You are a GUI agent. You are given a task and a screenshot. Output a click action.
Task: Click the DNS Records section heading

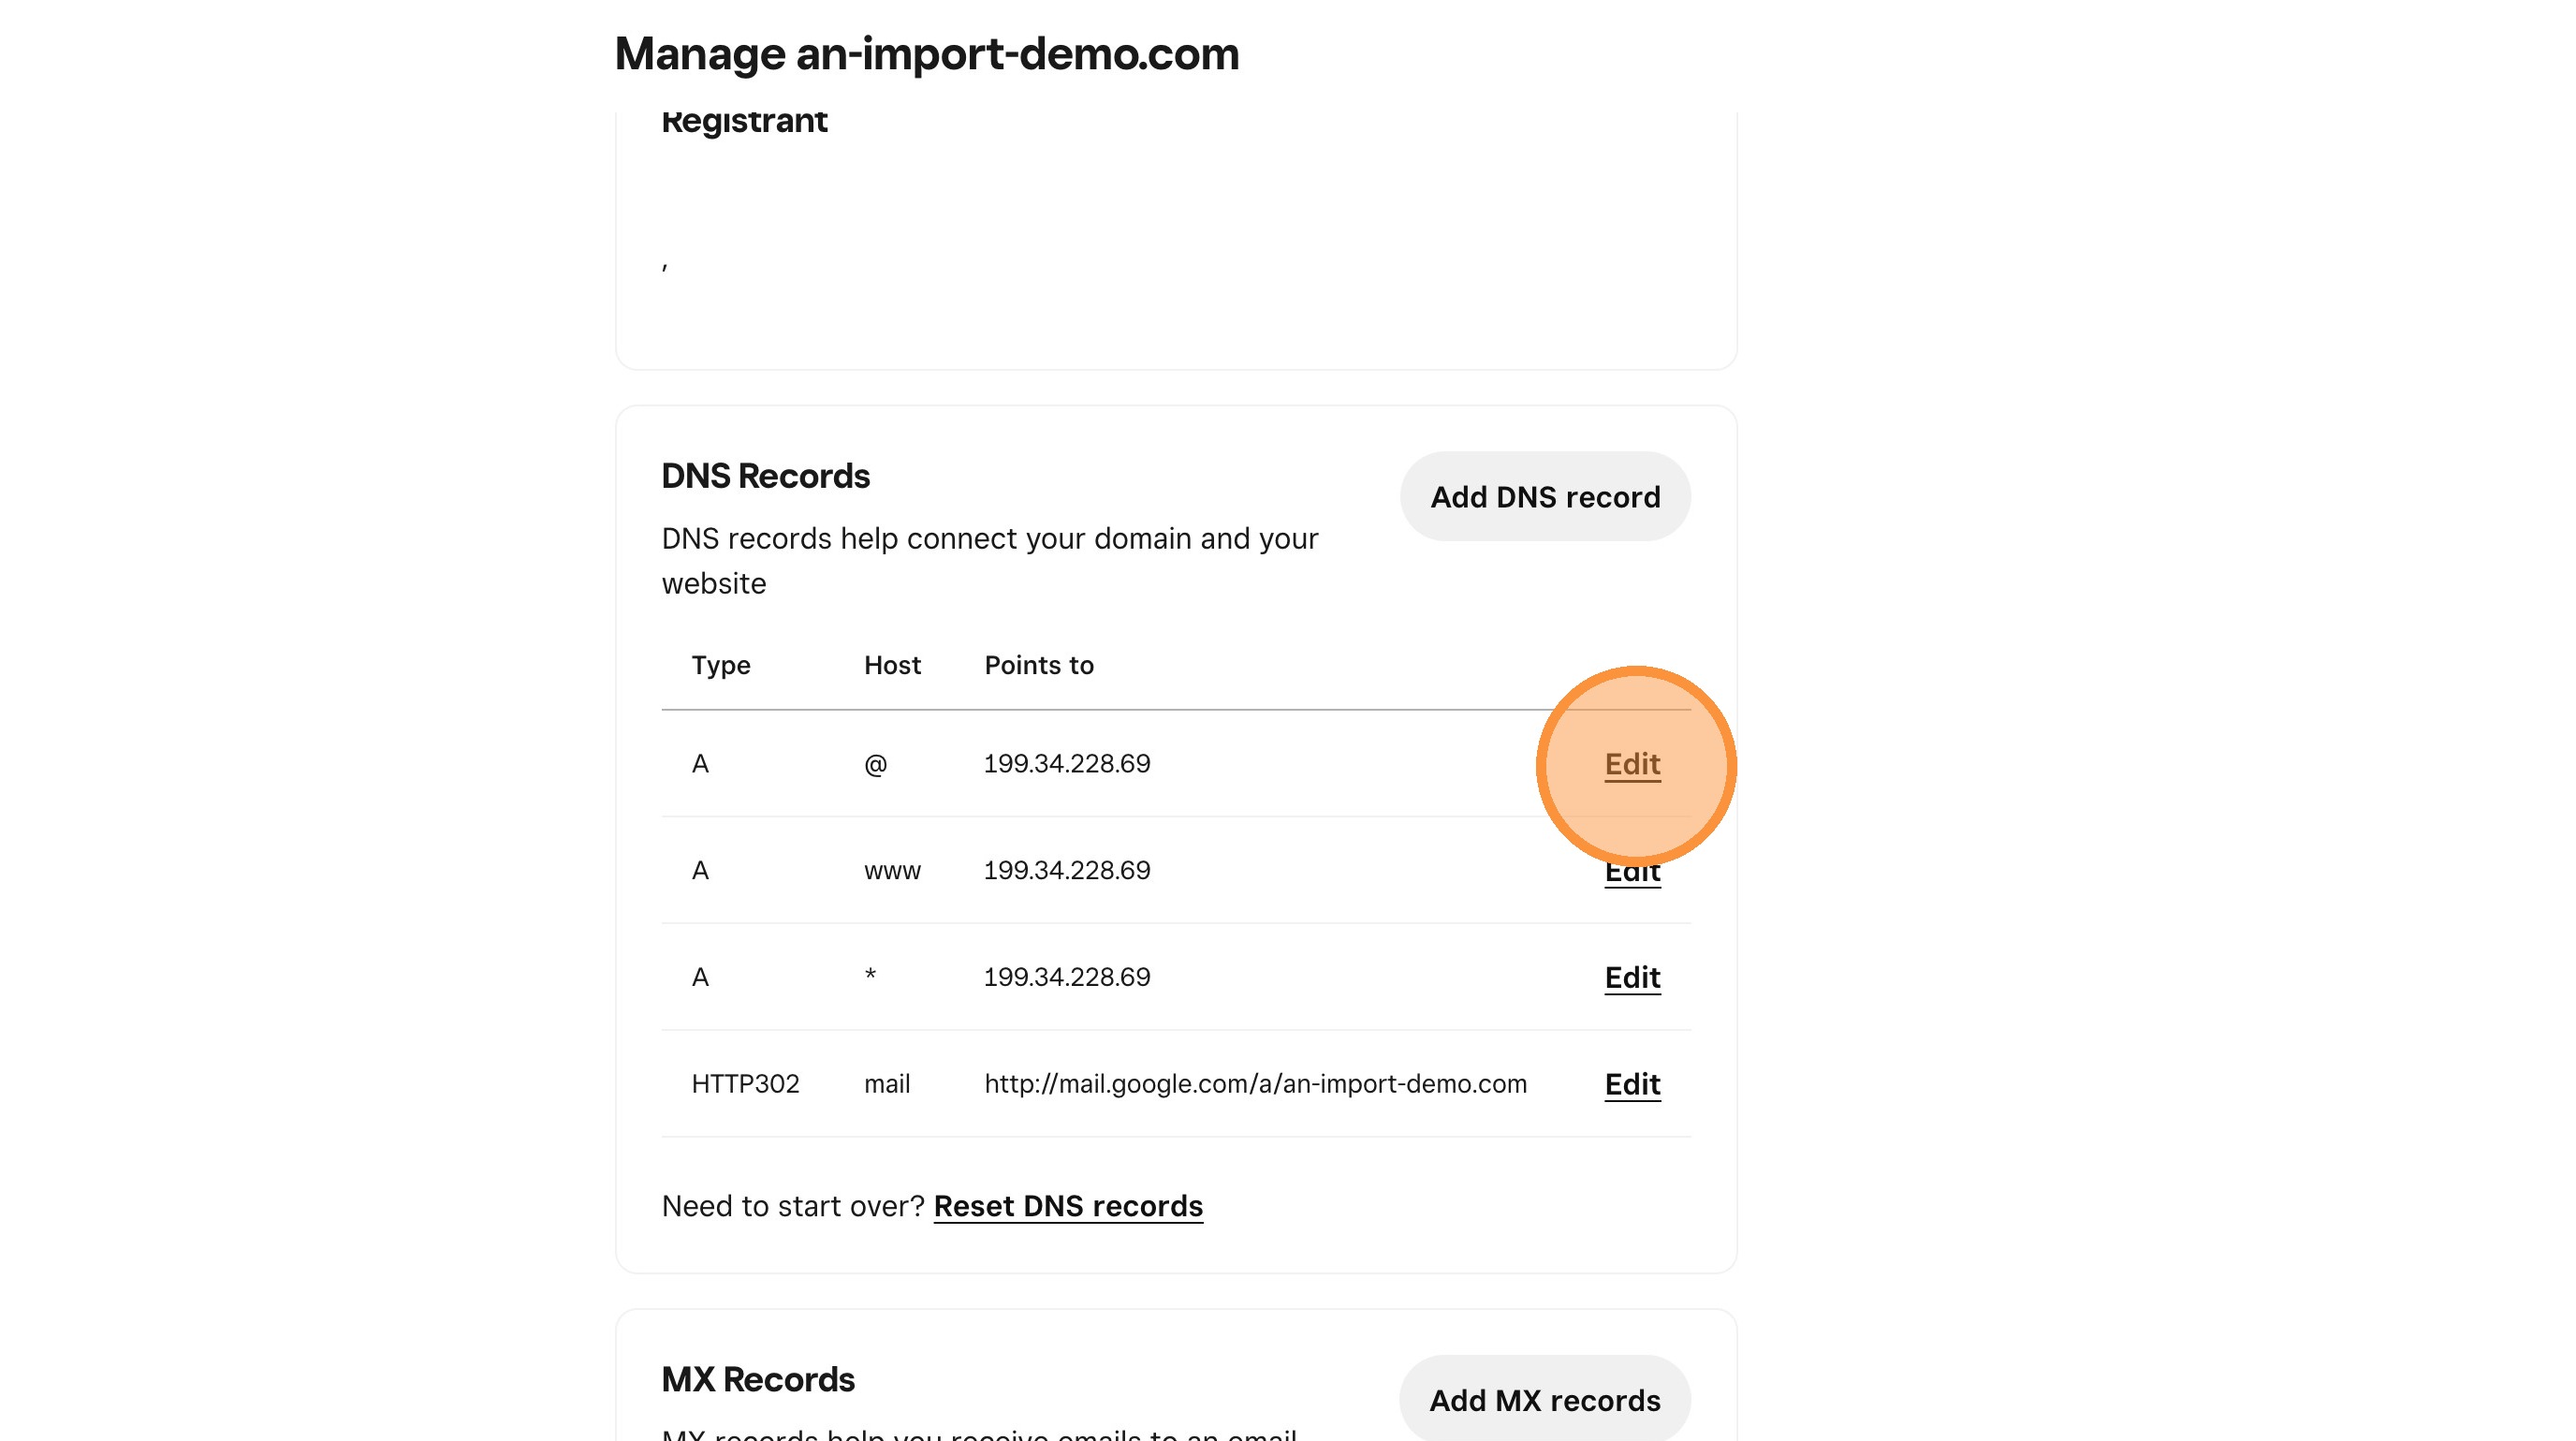[x=765, y=476]
